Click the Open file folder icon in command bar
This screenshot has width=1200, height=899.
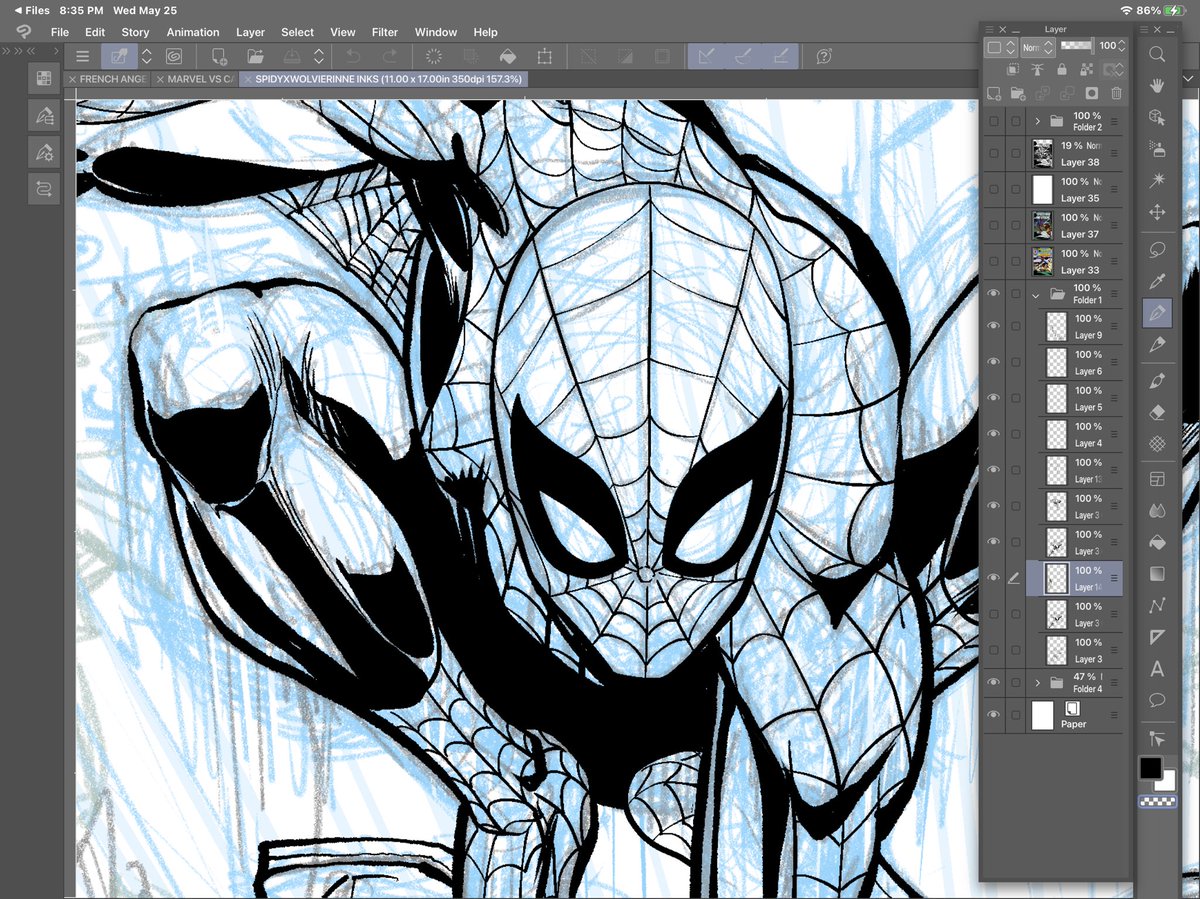[256, 57]
